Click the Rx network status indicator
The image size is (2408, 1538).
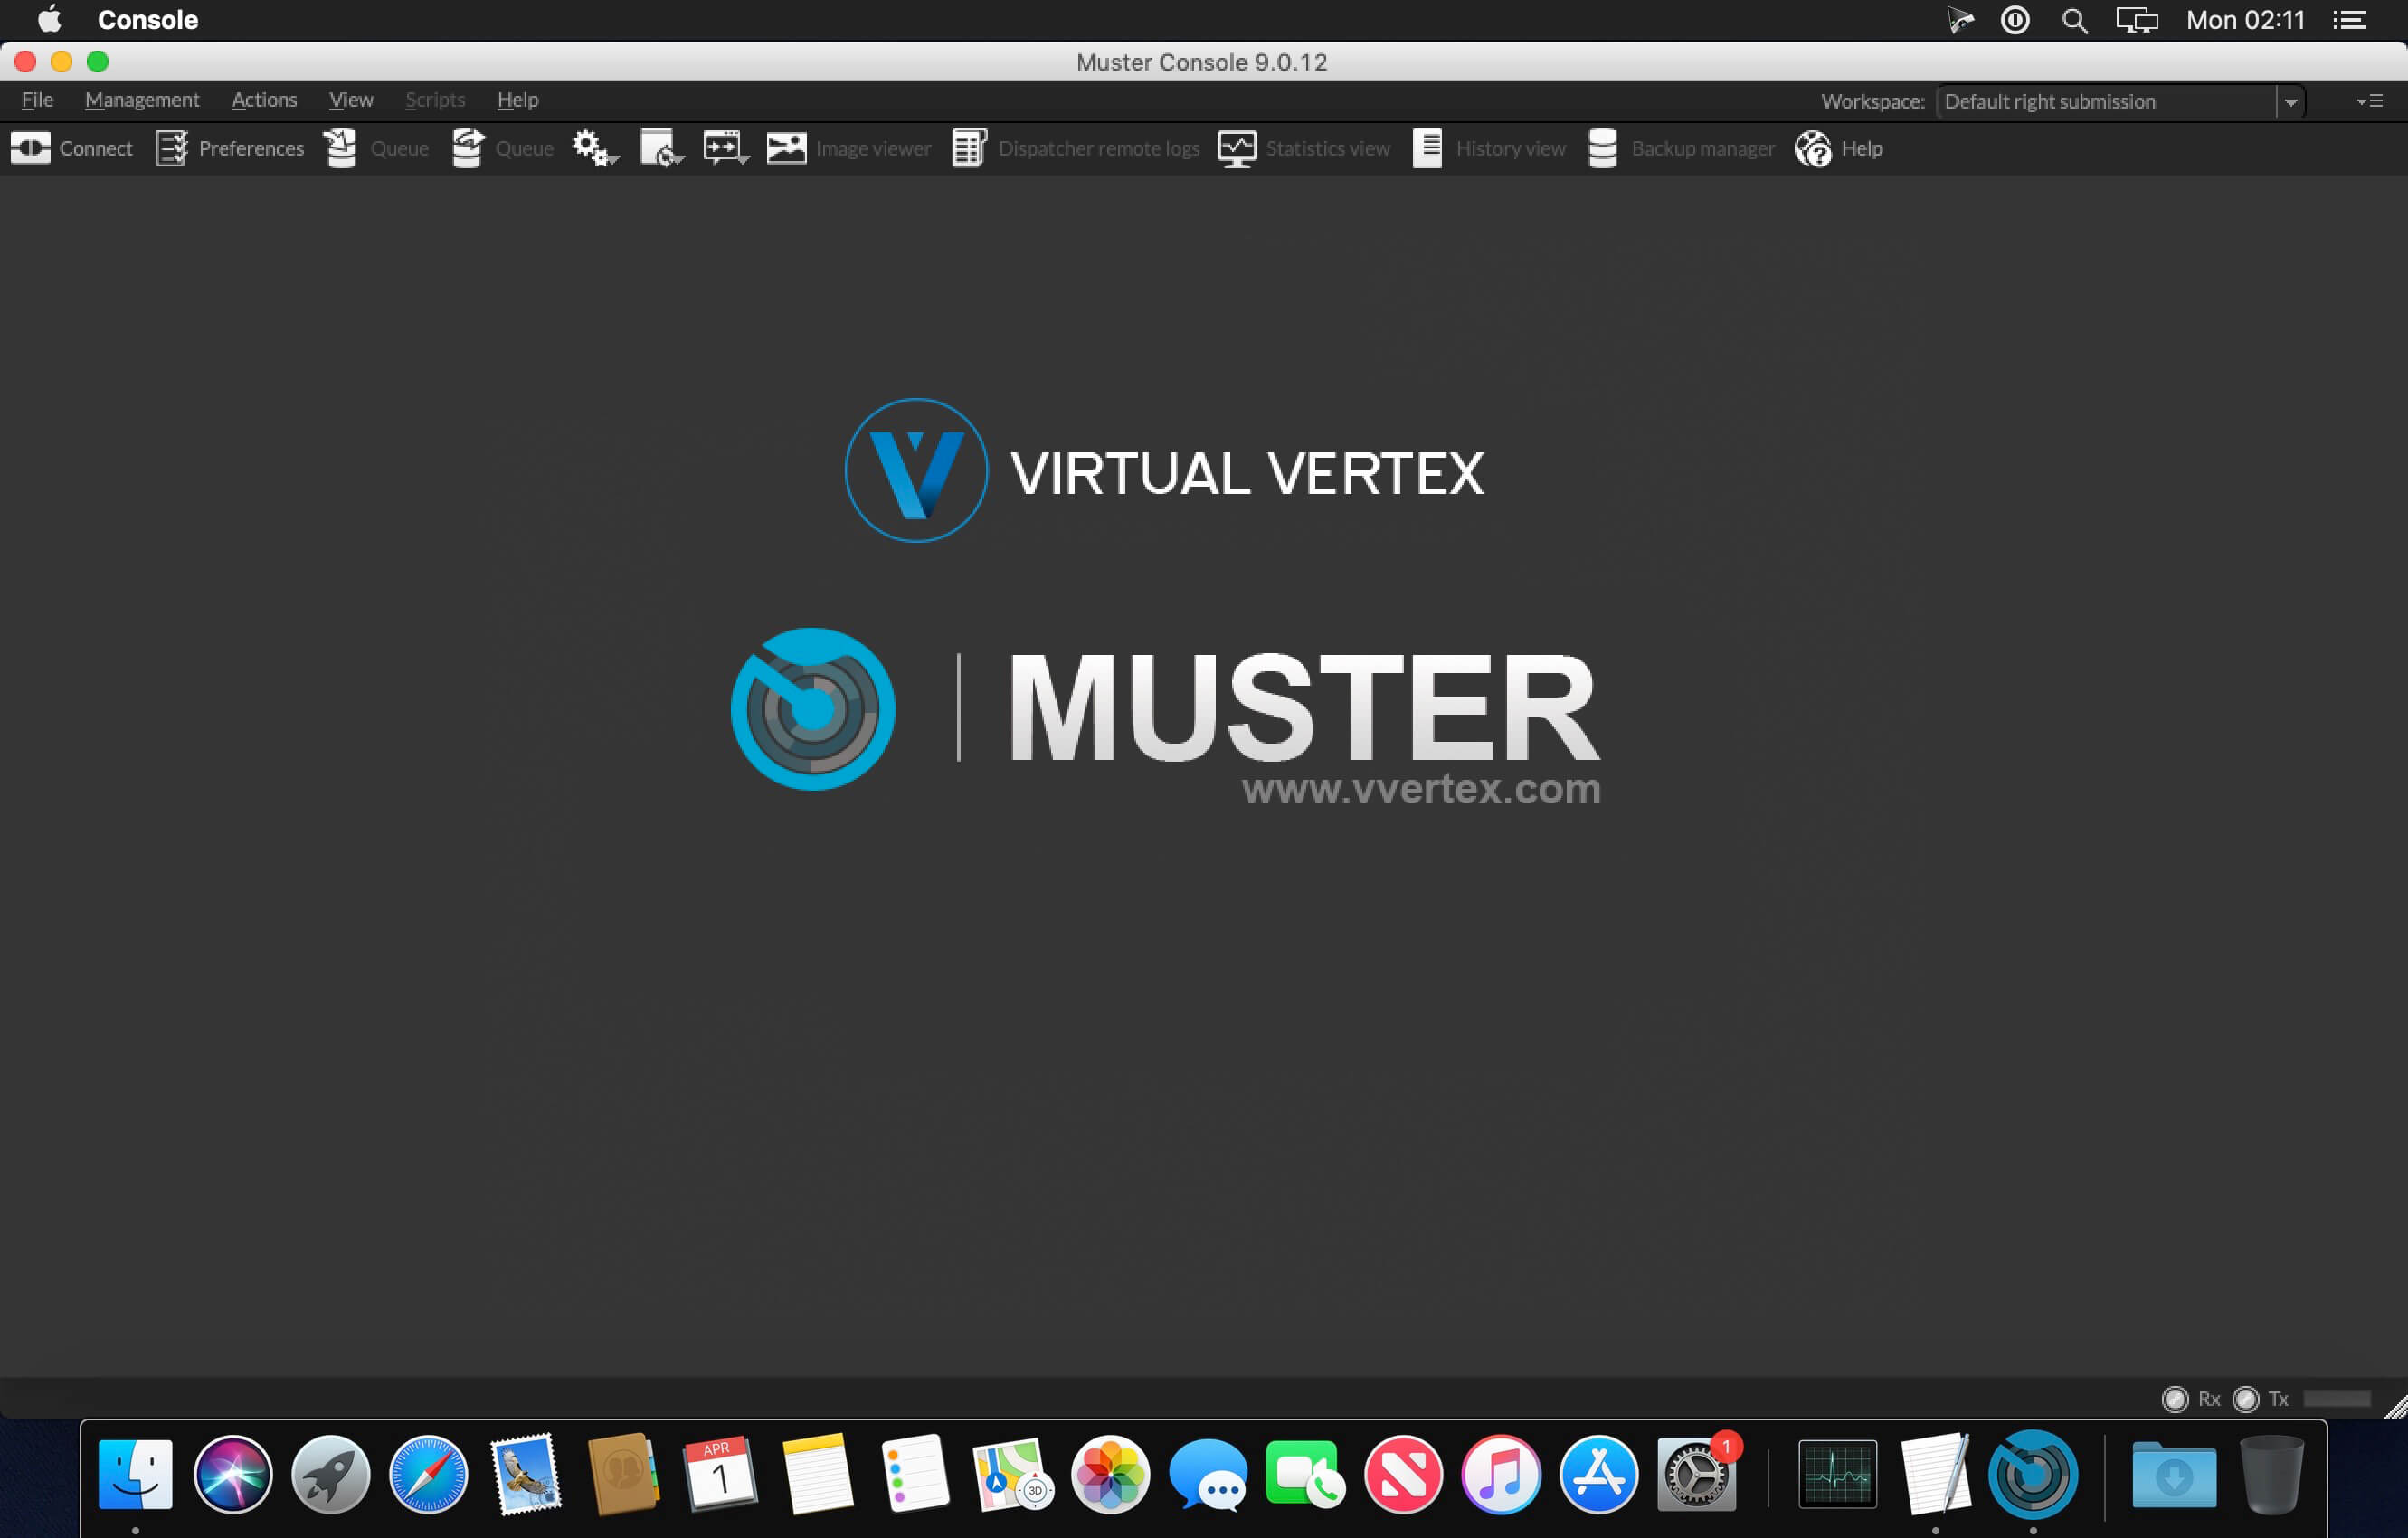tap(2175, 1398)
